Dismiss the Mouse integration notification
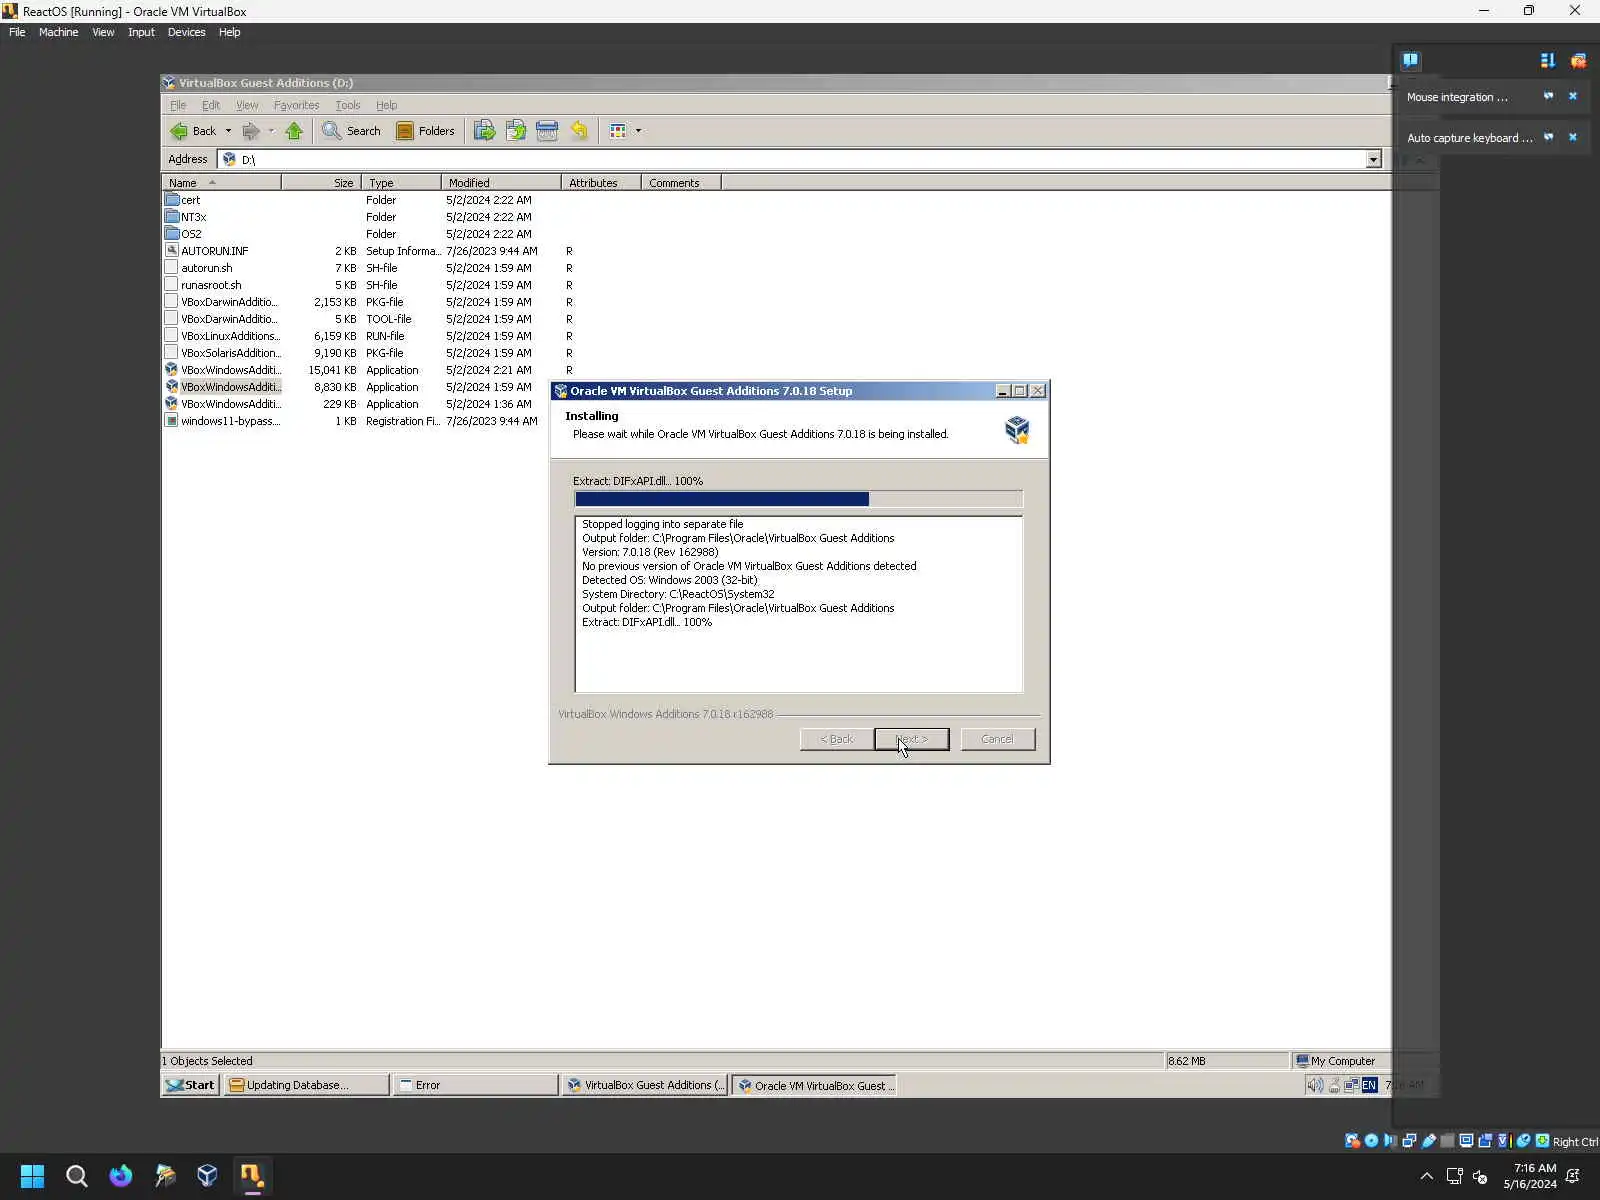The width and height of the screenshot is (1600, 1200). (1573, 96)
